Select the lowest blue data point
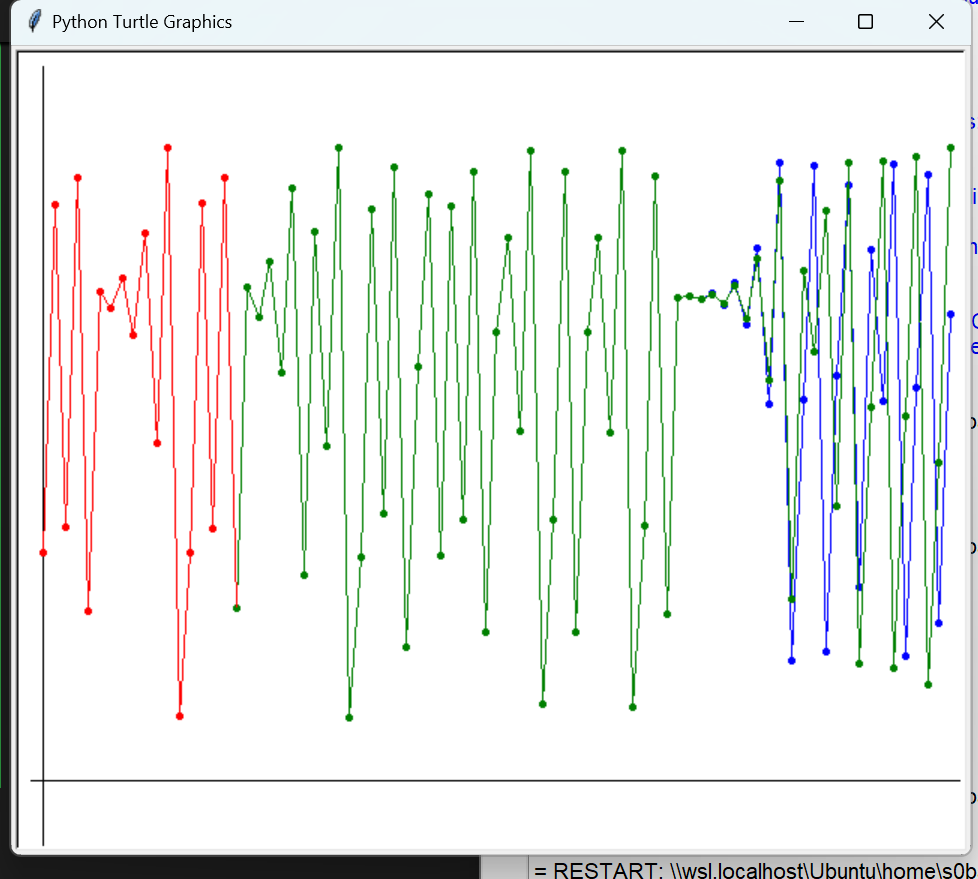The width and height of the screenshot is (978, 879). (x=791, y=660)
